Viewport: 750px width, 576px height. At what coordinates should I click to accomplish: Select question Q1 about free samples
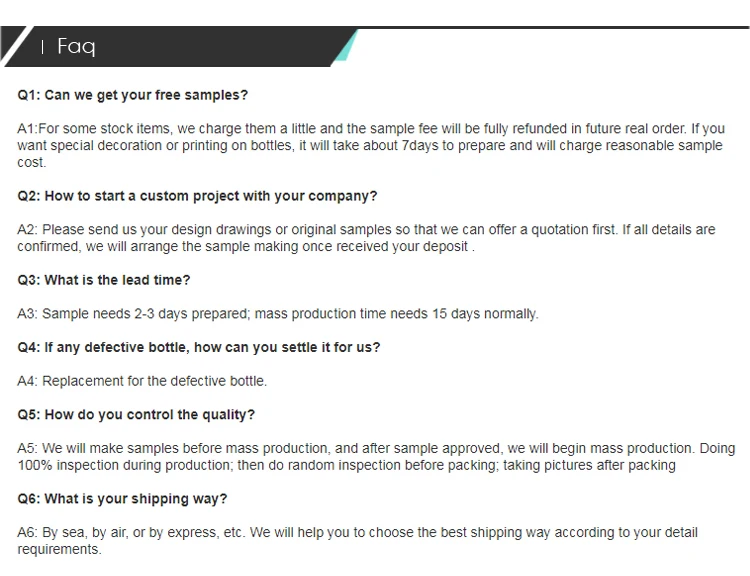pyautogui.click(x=132, y=96)
